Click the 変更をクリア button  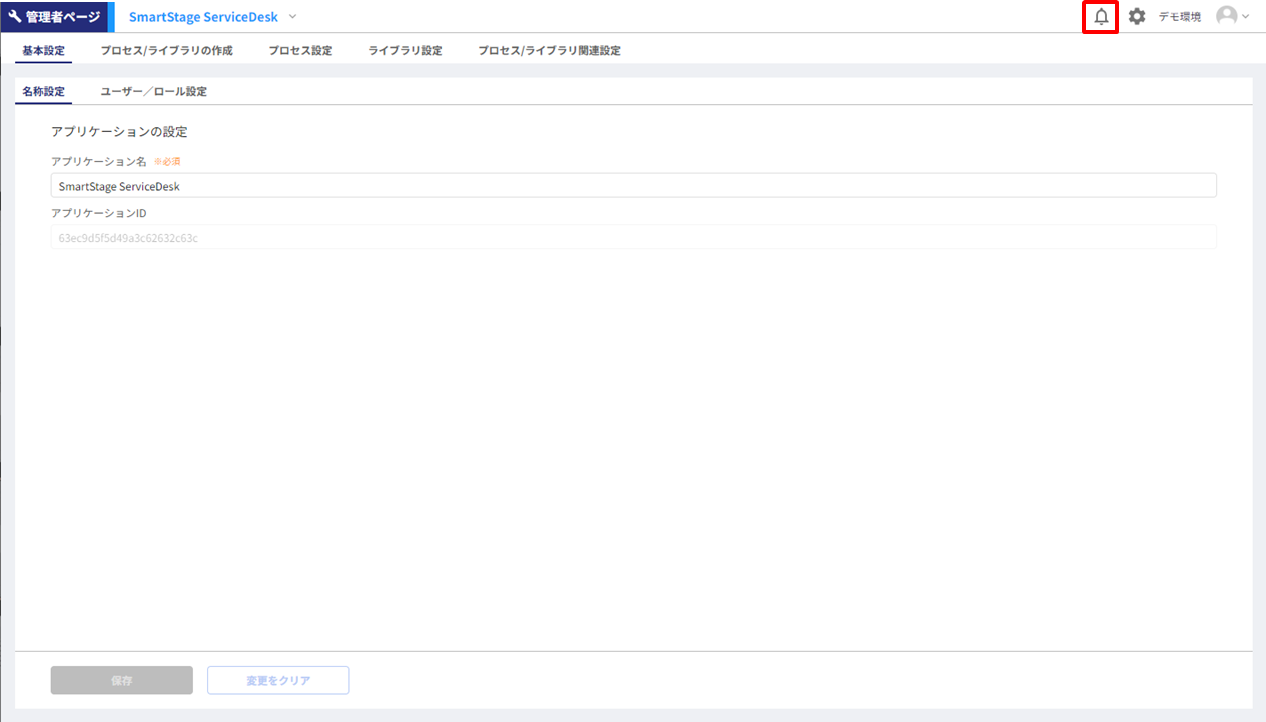(x=278, y=680)
